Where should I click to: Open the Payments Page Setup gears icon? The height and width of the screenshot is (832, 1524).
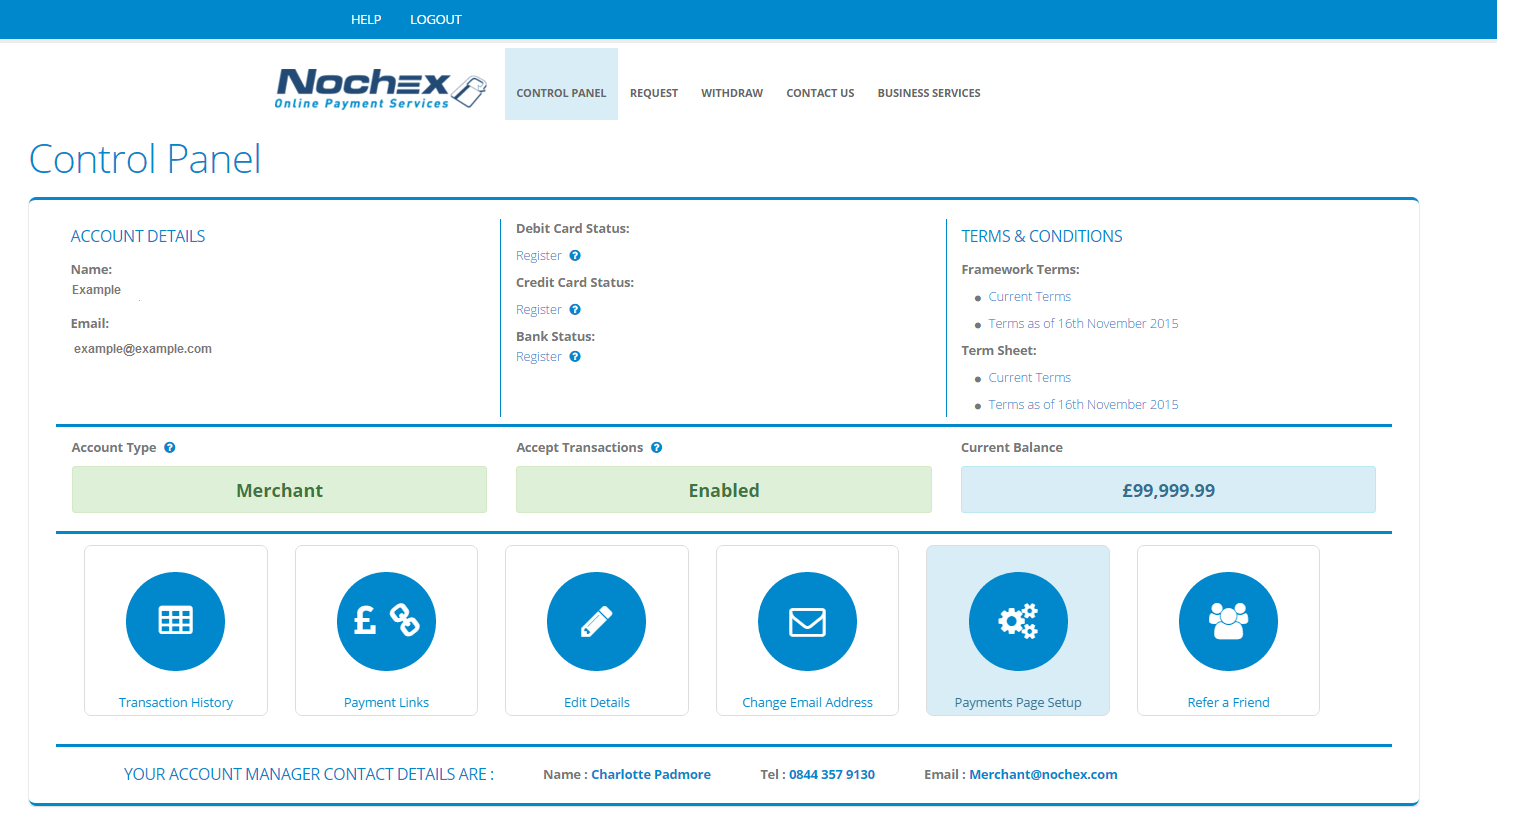1018,621
